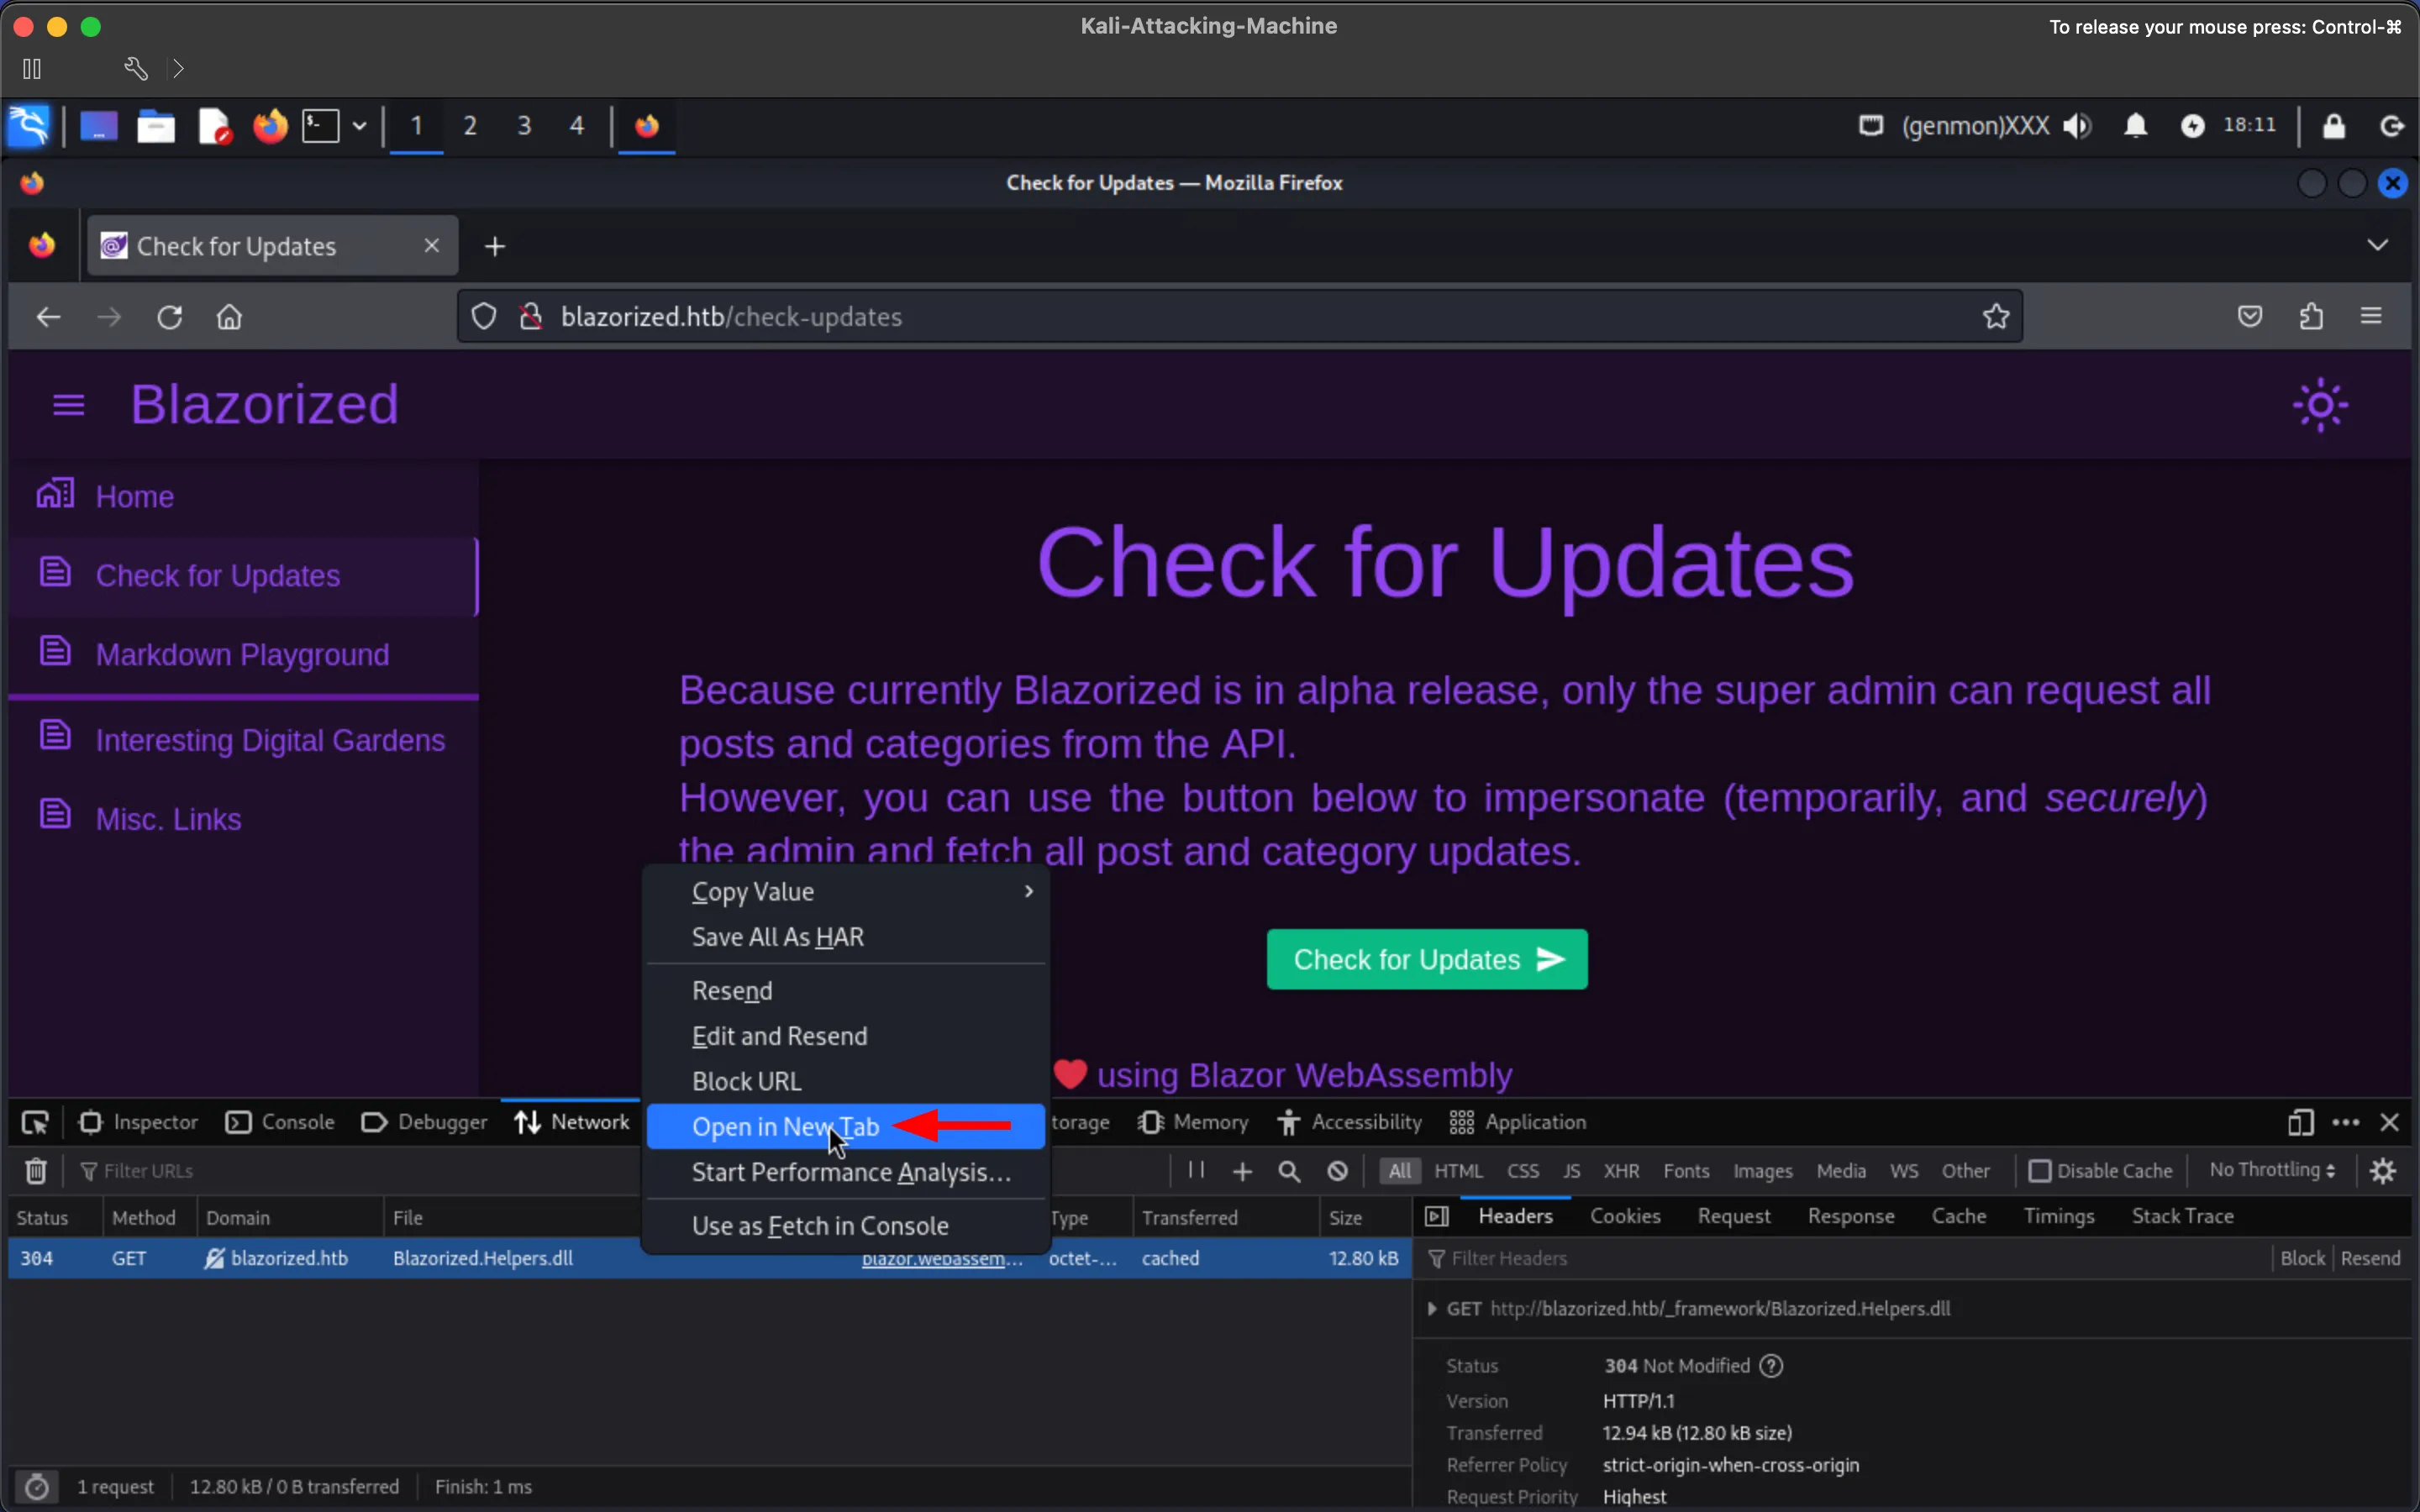The width and height of the screenshot is (2420, 1512).
Task: Expand the list all tabs chevron
Action: click(2377, 245)
